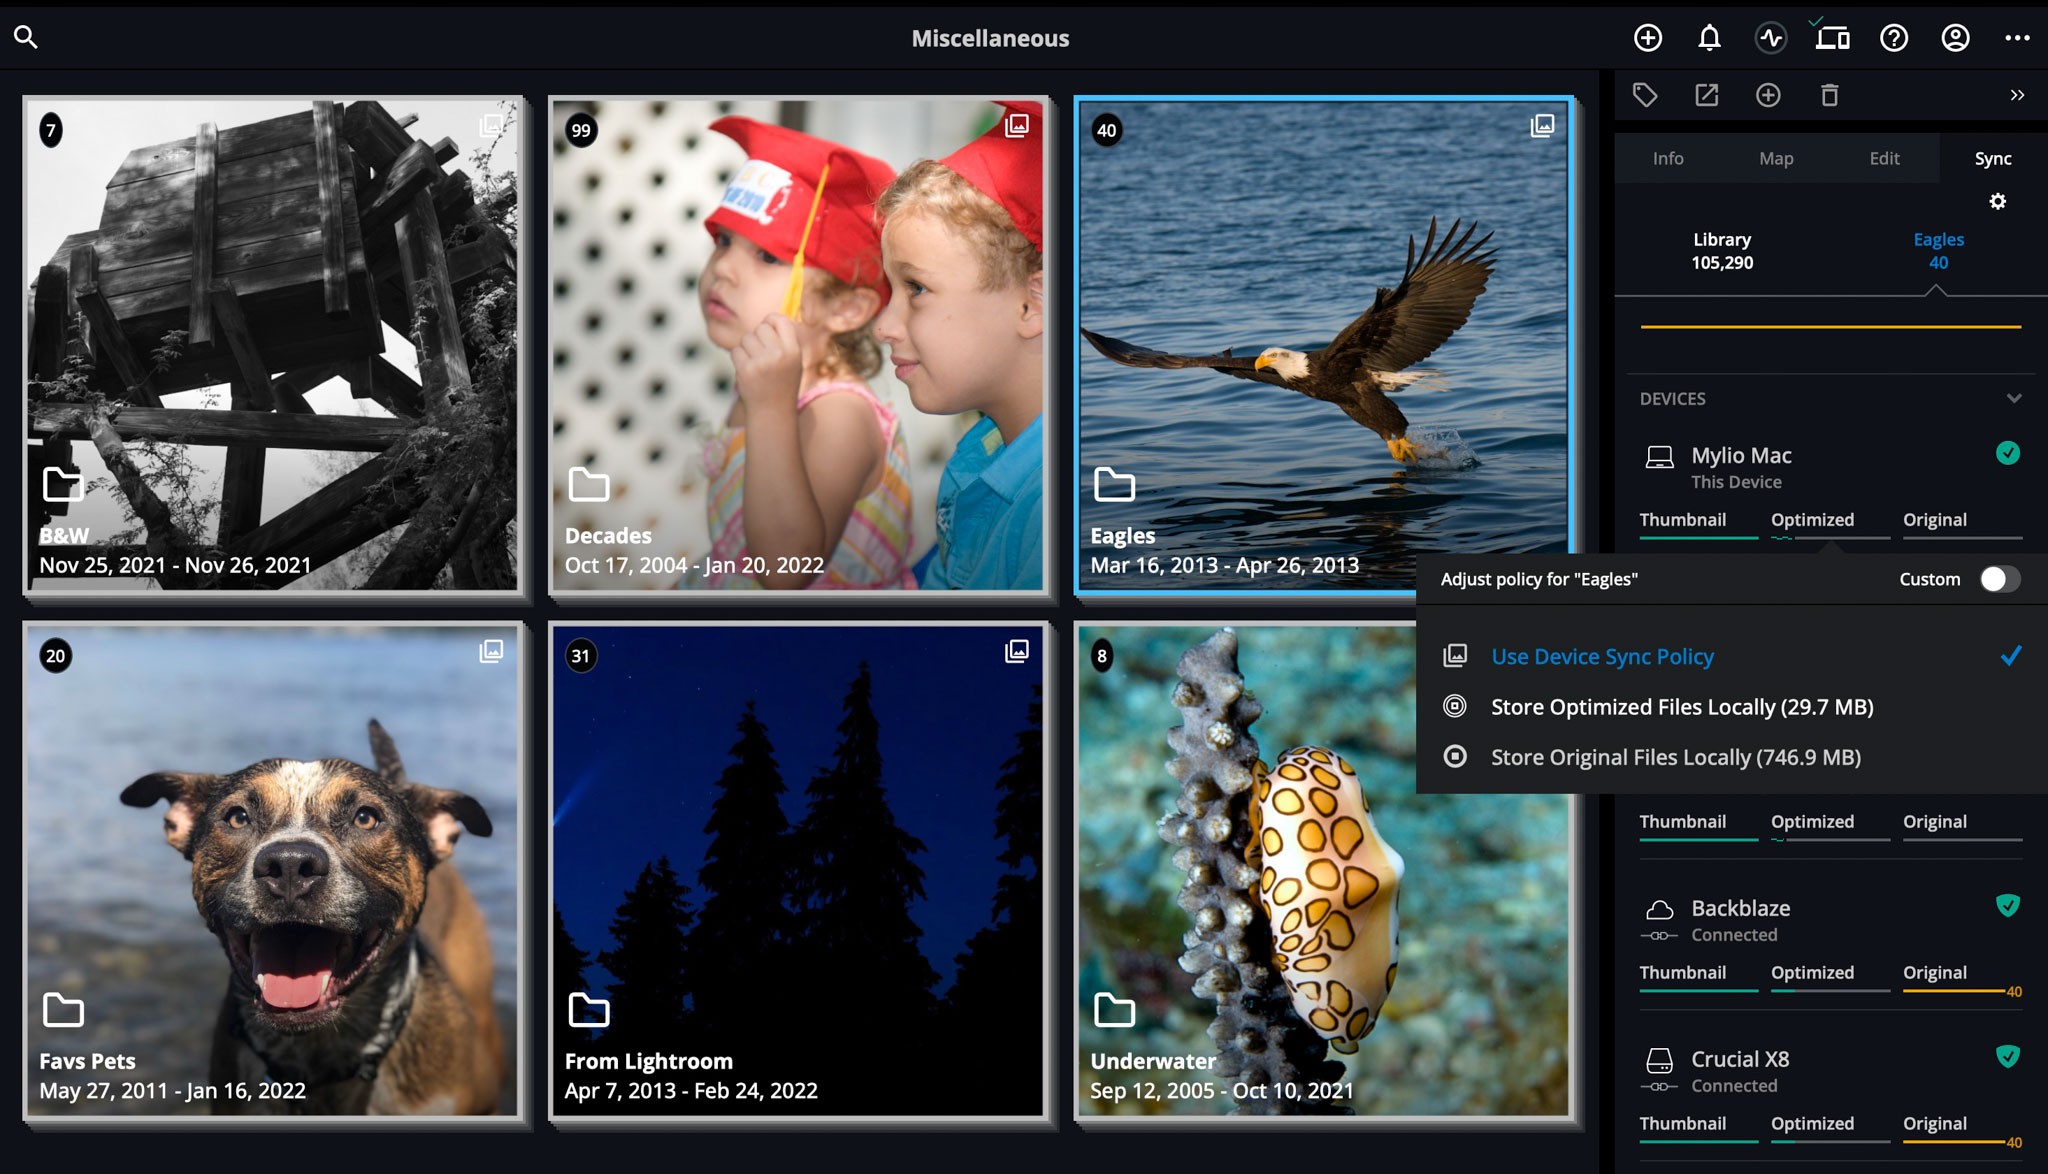Click the stack icon on Favs Pets thumbnail
Viewport: 2048px width, 1174px height.
[491, 651]
